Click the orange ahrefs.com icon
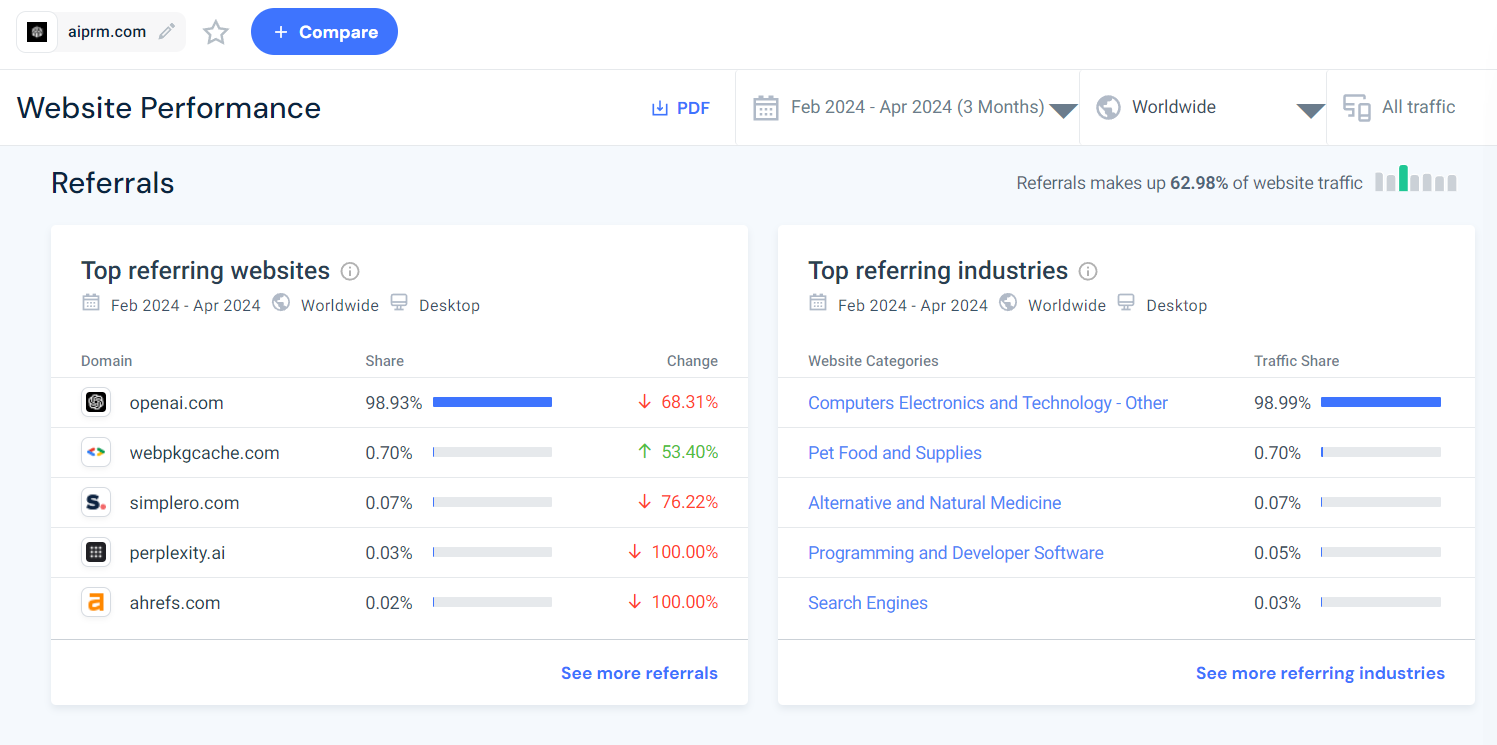1497x745 pixels. (96, 603)
